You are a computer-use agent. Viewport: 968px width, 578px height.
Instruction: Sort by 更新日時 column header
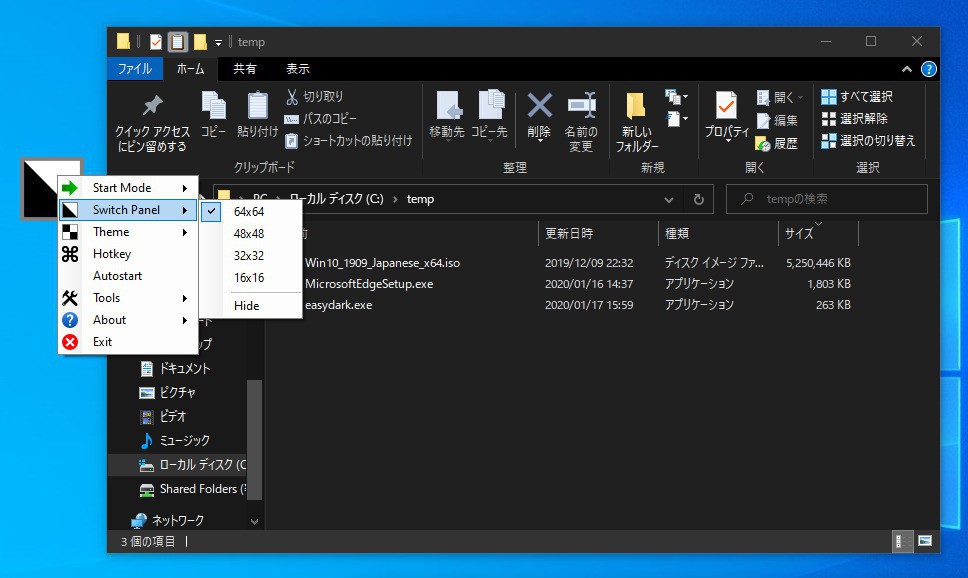pyautogui.click(x=598, y=233)
